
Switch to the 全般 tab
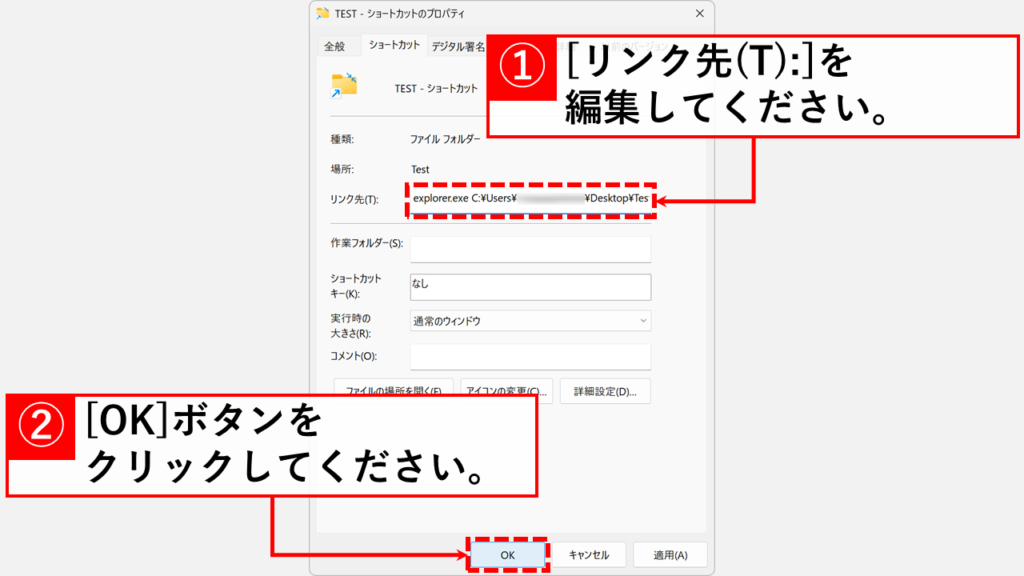pyautogui.click(x=334, y=46)
